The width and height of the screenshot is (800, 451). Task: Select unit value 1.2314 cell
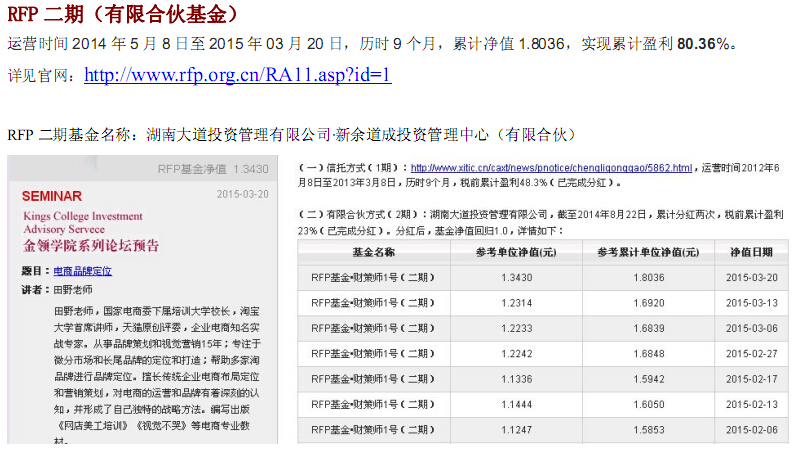[x=516, y=303]
